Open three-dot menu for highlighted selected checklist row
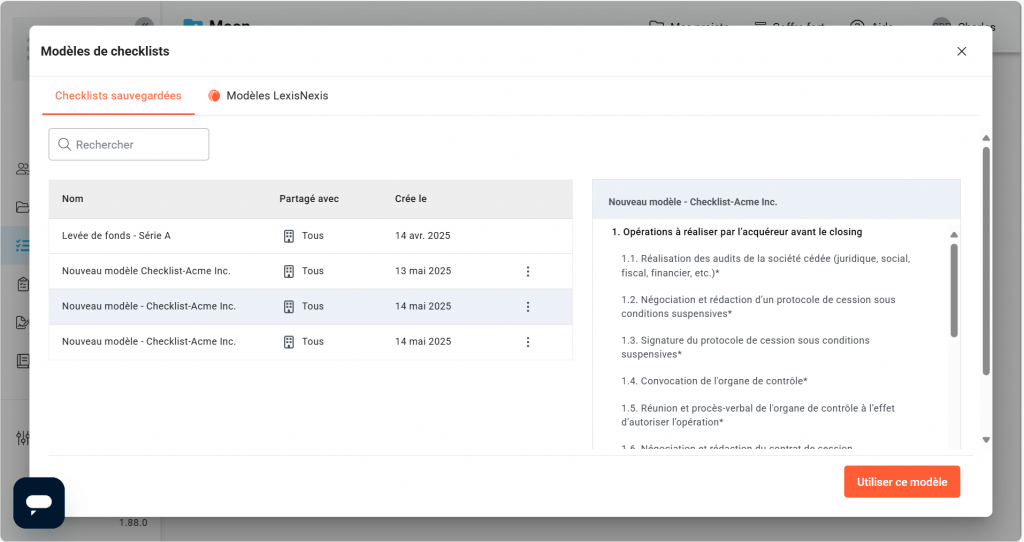Viewport: 1024px width, 542px height. click(x=528, y=307)
